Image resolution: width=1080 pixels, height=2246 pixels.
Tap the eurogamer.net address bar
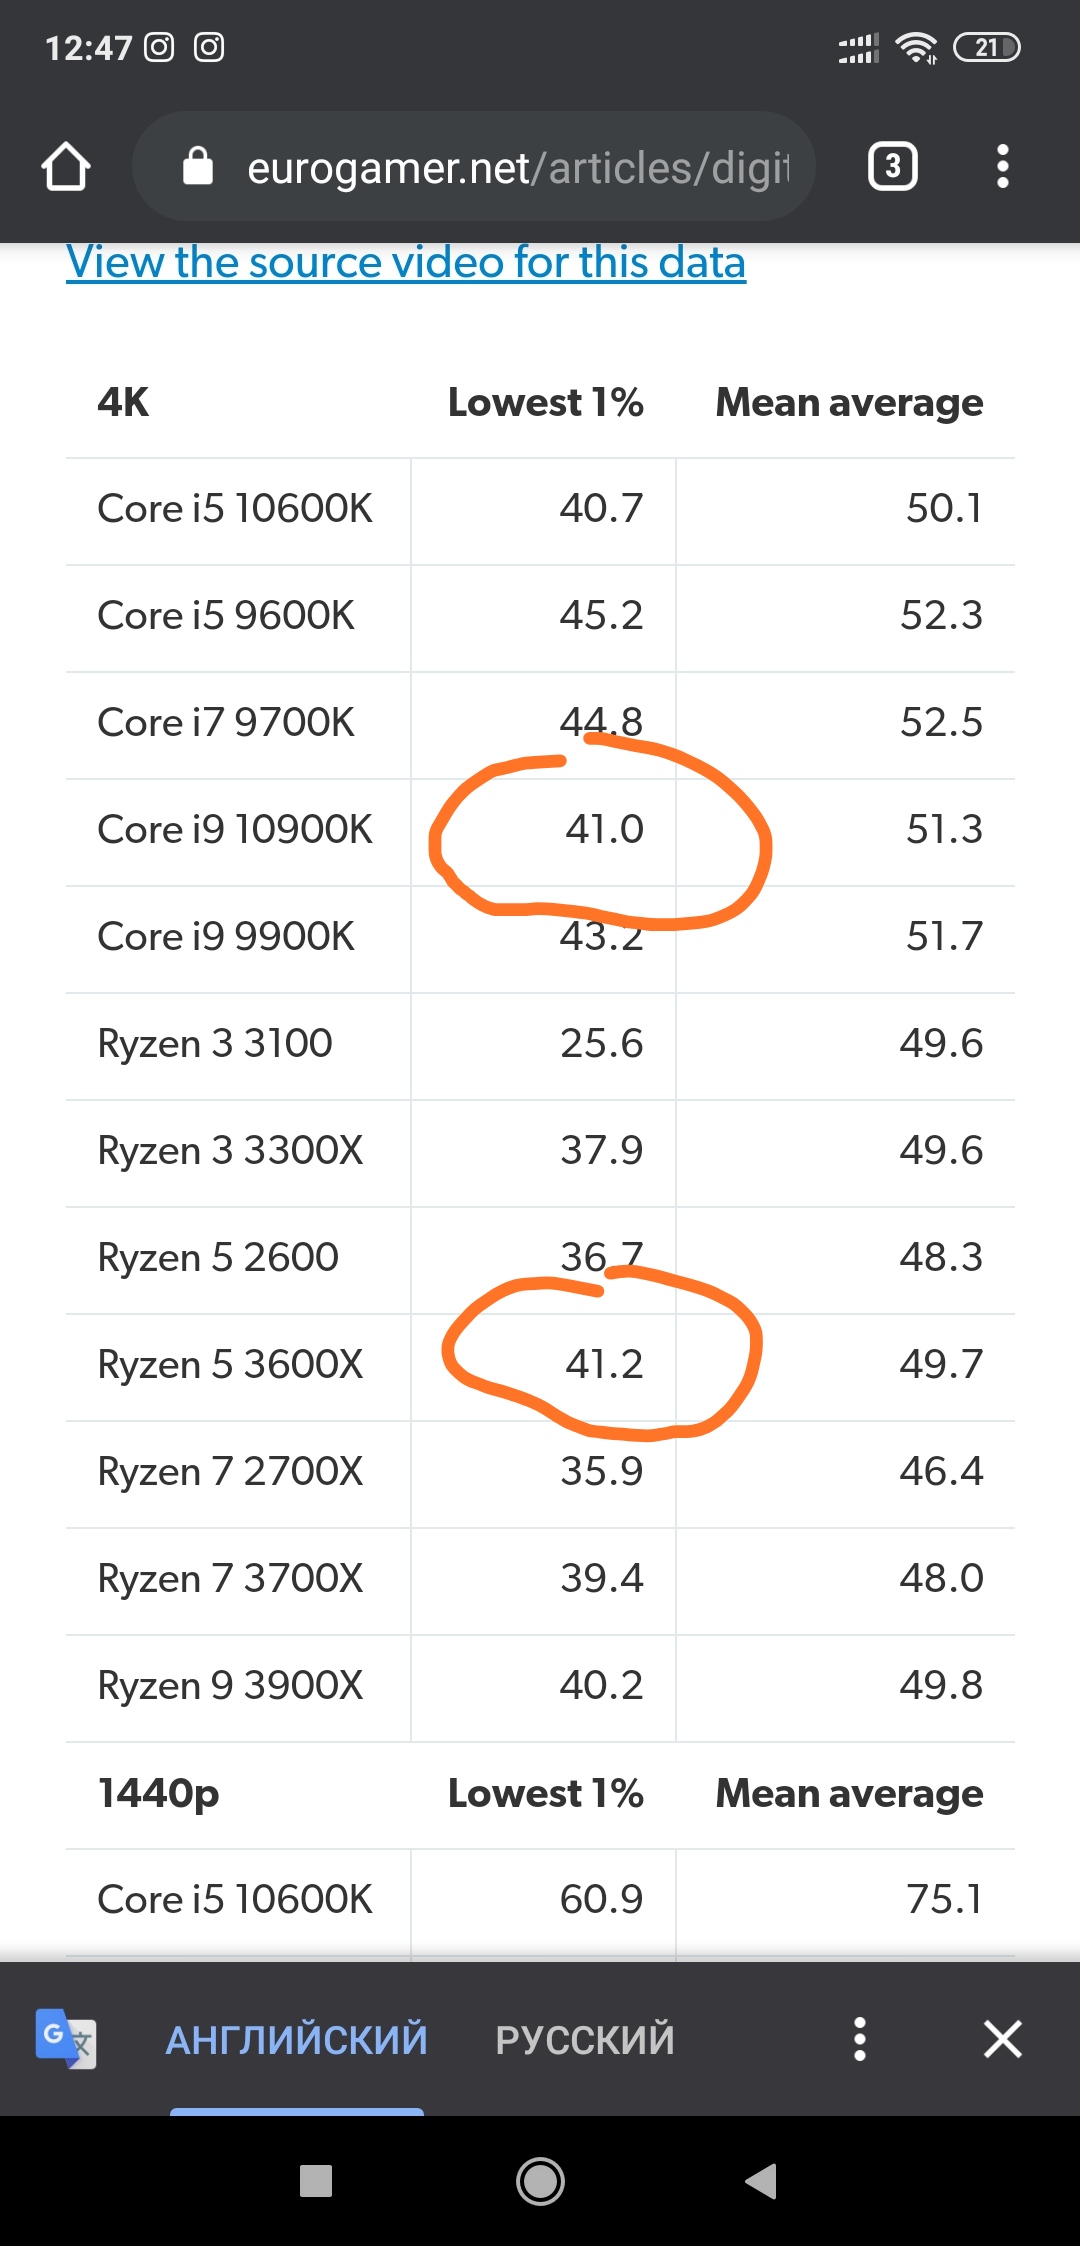(516, 167)
